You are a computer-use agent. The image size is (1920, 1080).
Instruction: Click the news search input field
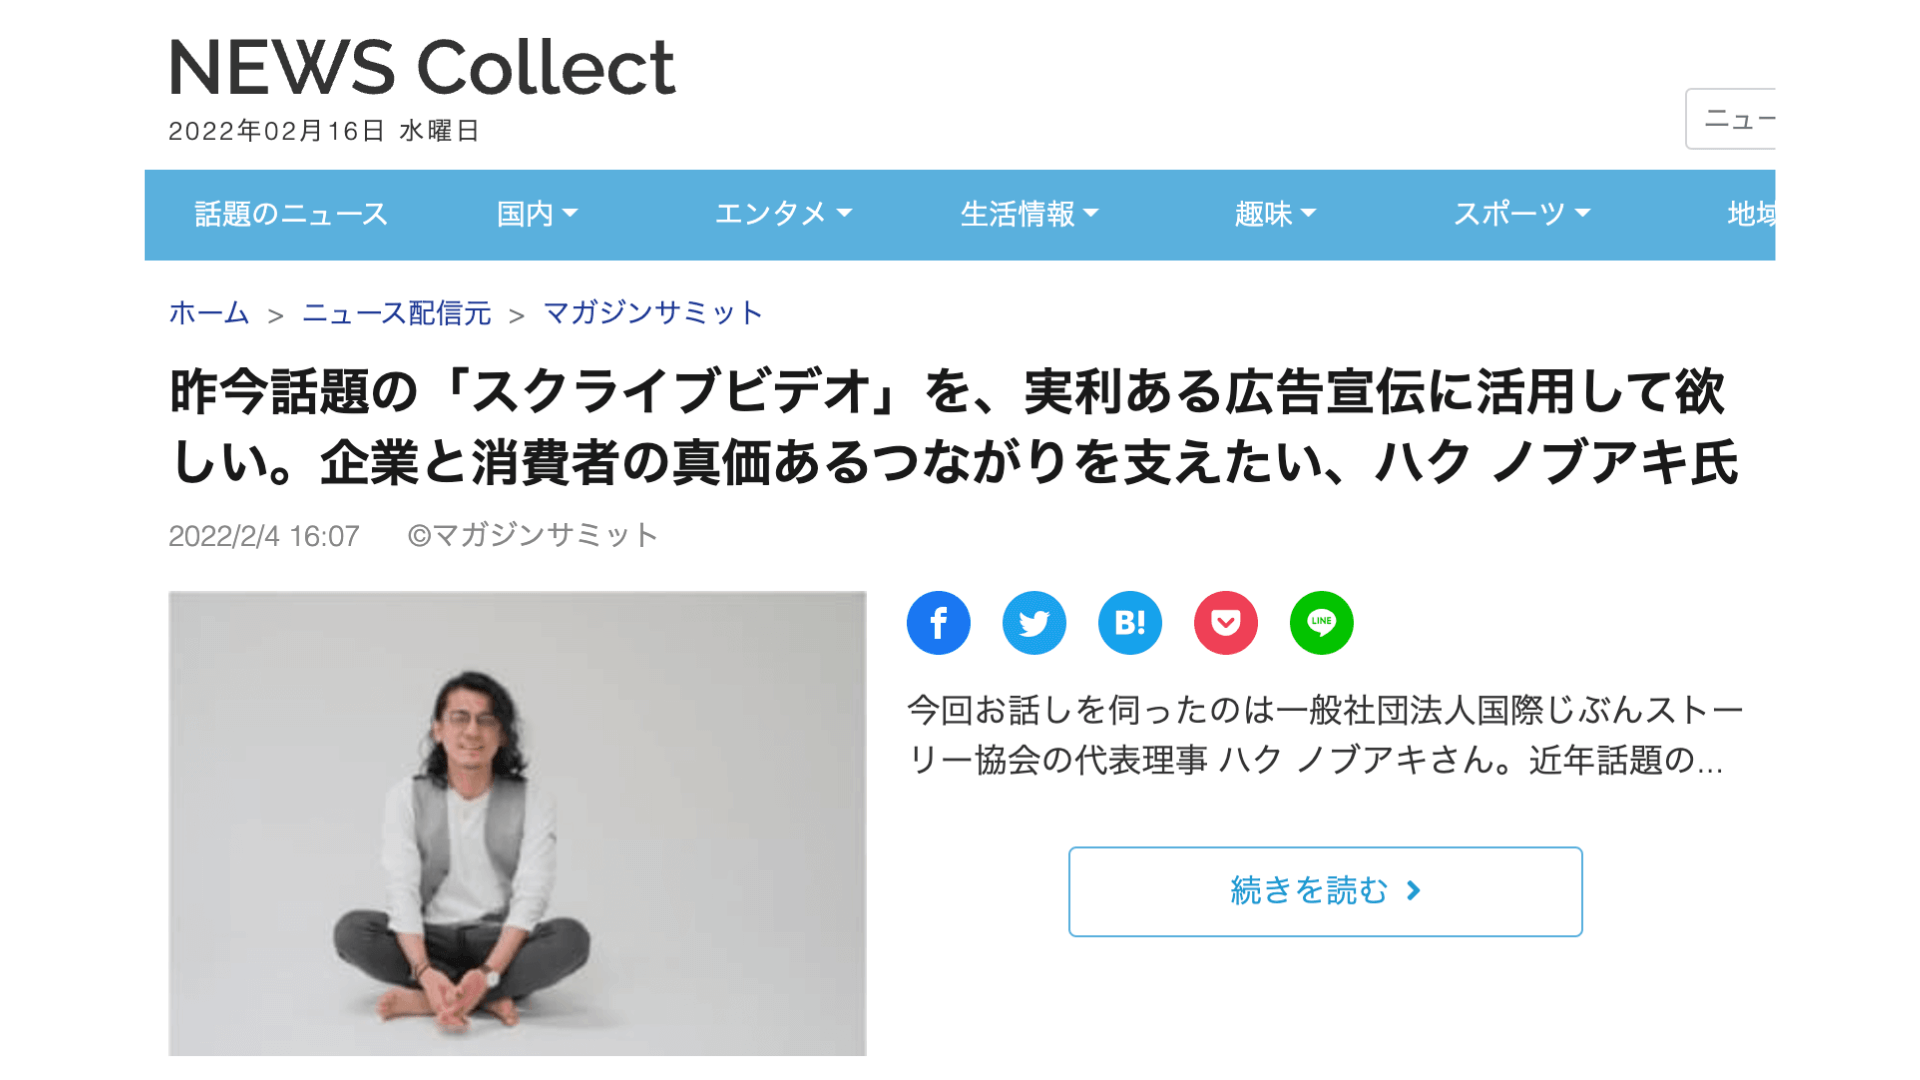click(1731, 119)
